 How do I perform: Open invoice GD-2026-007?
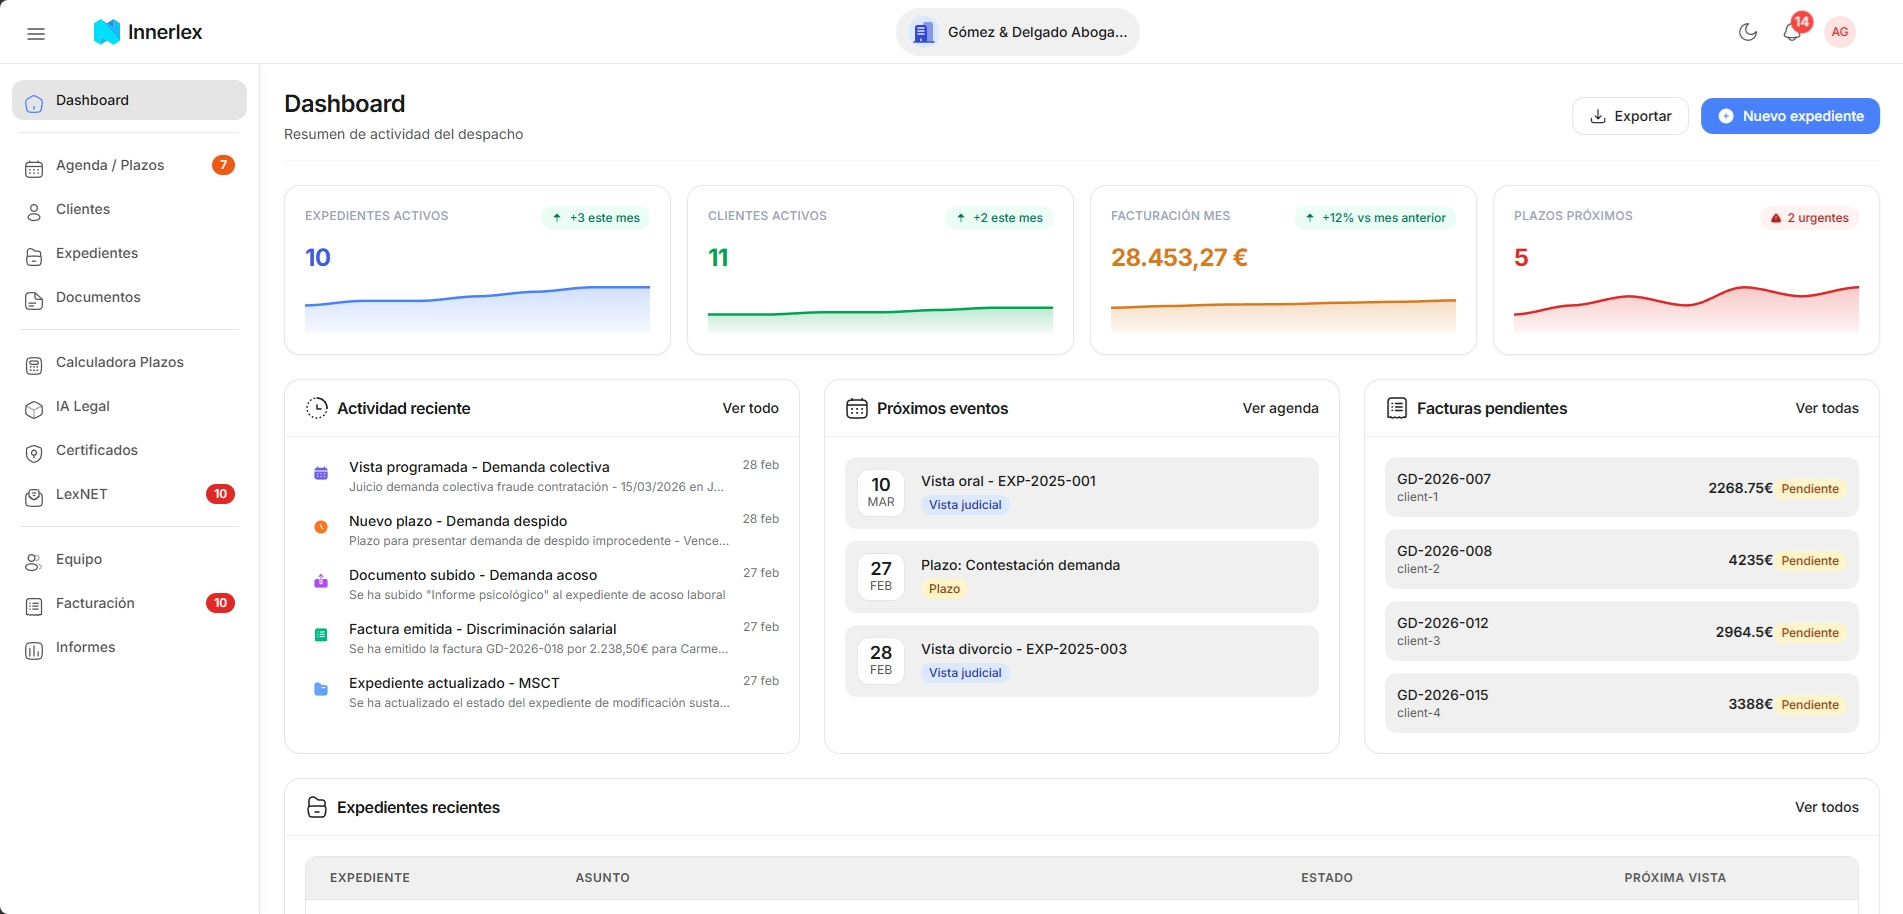(x=1622, y=487)
